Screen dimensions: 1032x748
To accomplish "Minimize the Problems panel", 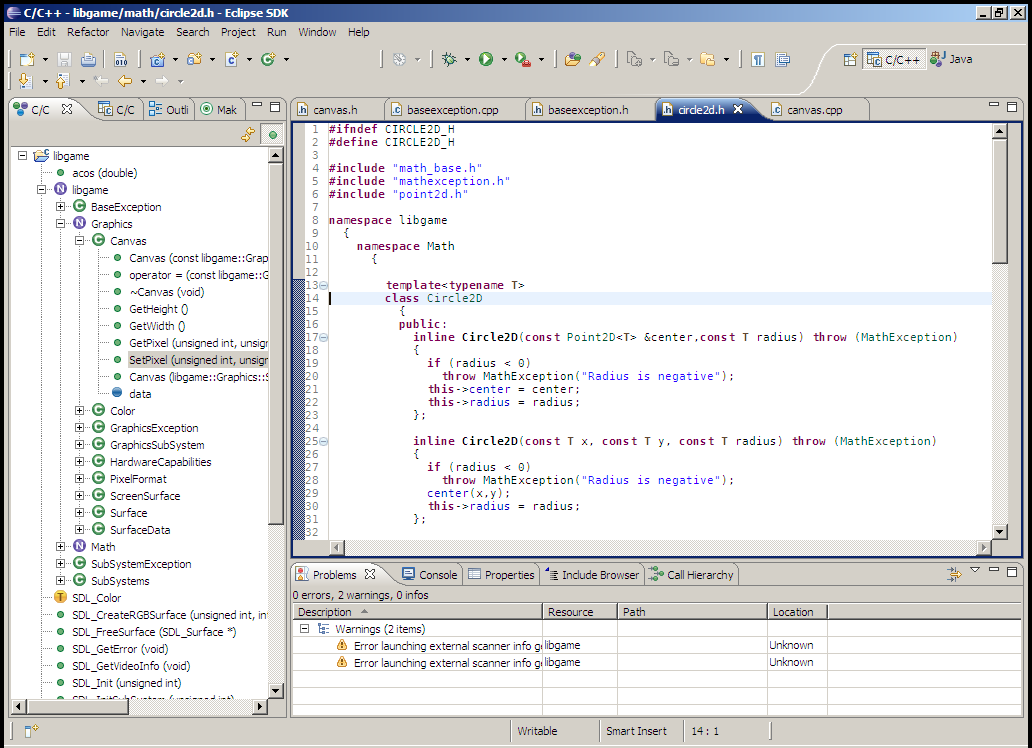I will coord(994,570).
